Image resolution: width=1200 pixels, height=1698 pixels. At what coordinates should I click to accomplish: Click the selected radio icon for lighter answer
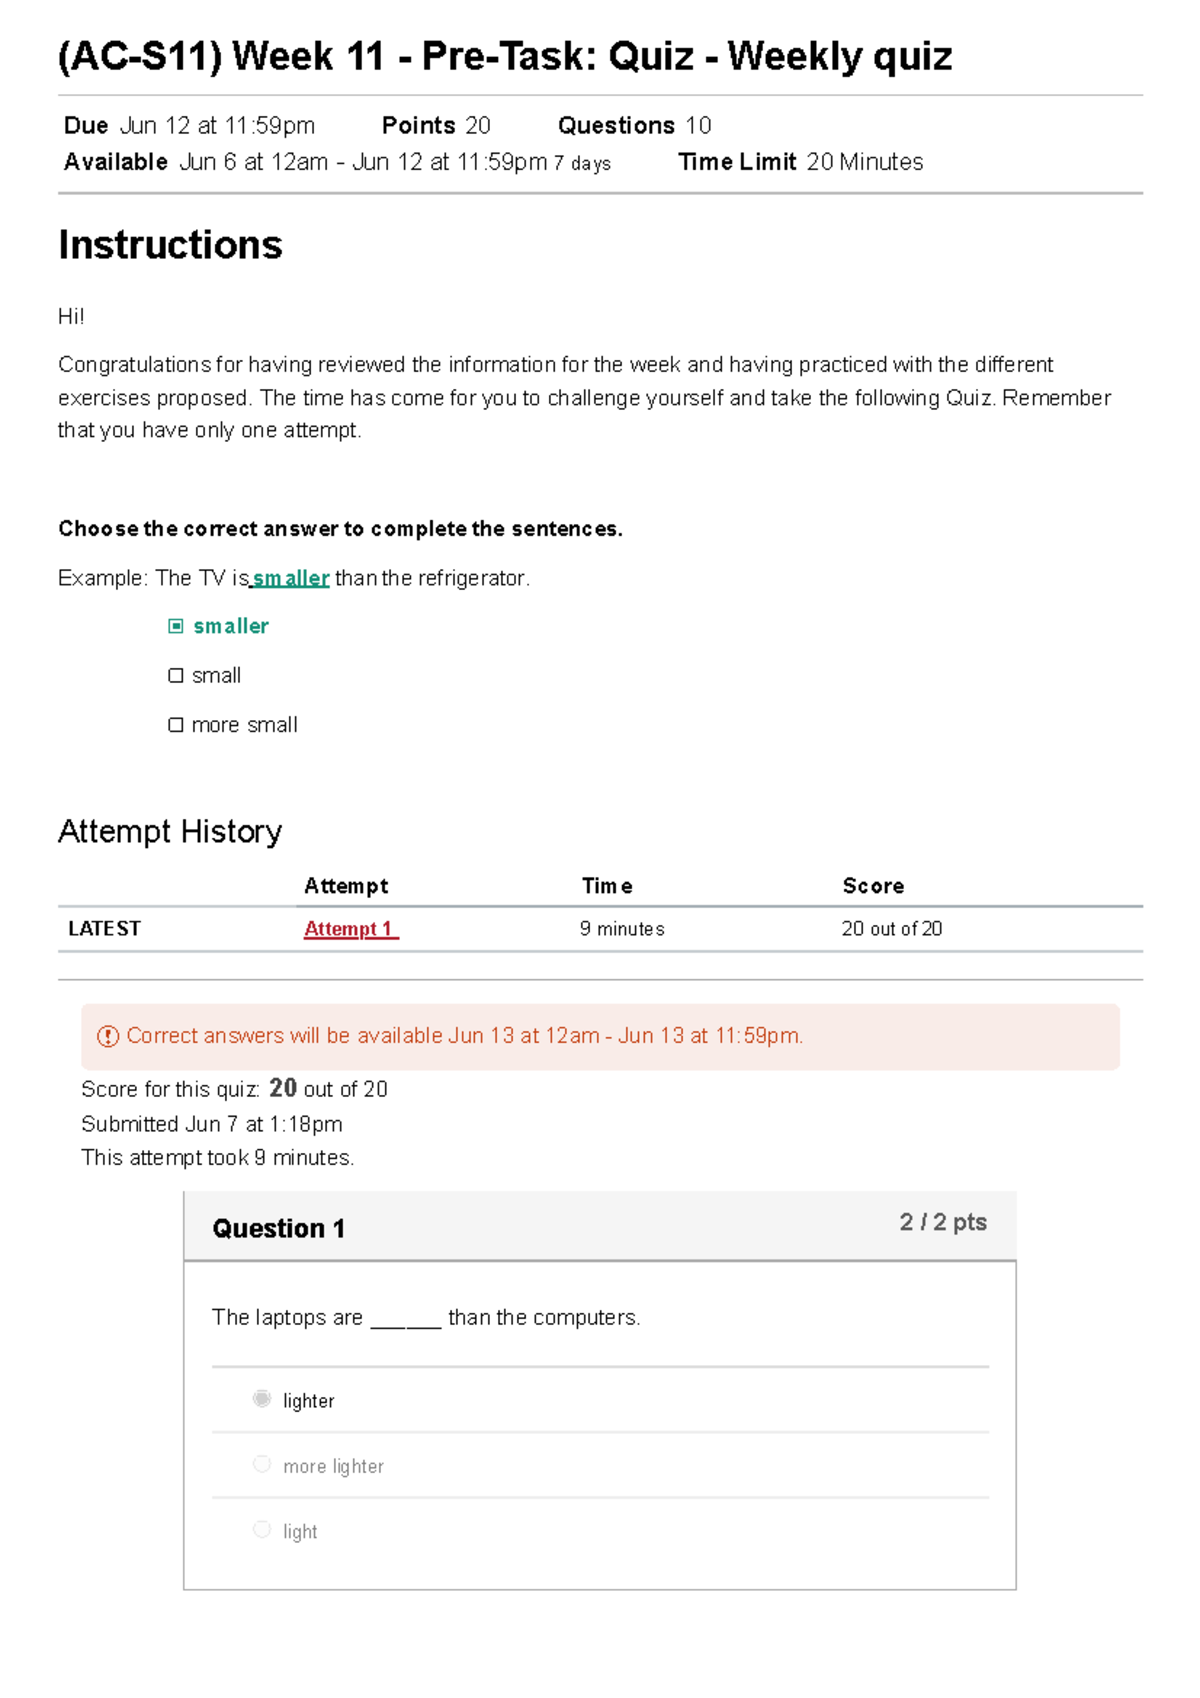(x=262, y=1399)
